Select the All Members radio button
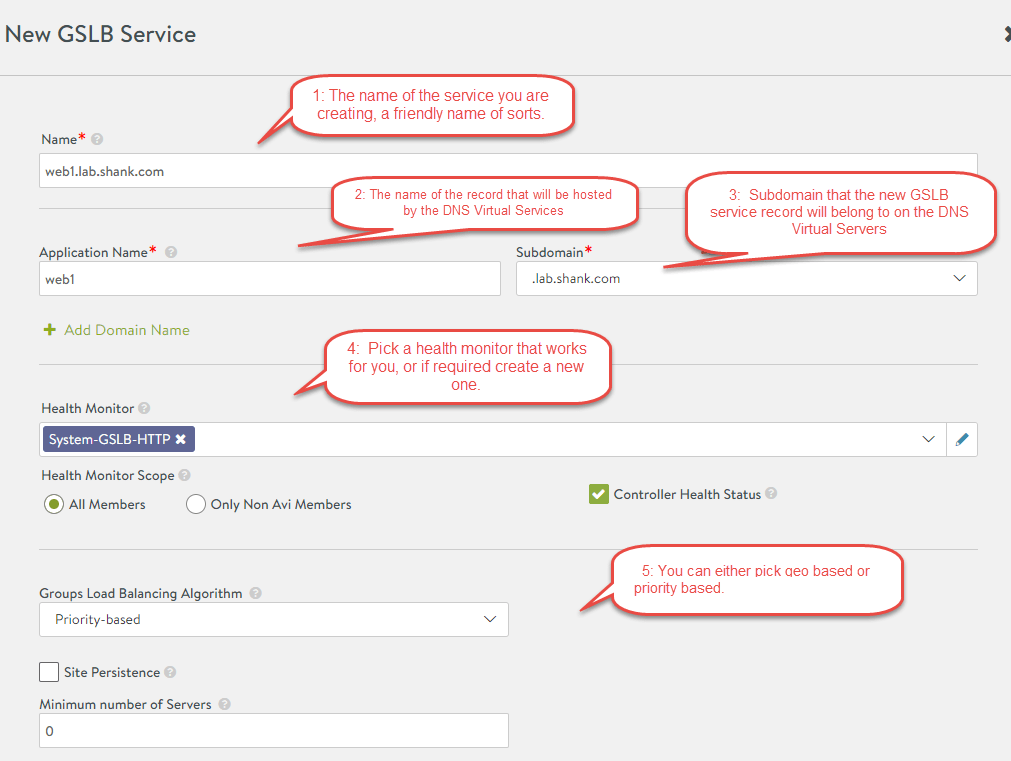Screen dimensions: 1011x761 54,504
